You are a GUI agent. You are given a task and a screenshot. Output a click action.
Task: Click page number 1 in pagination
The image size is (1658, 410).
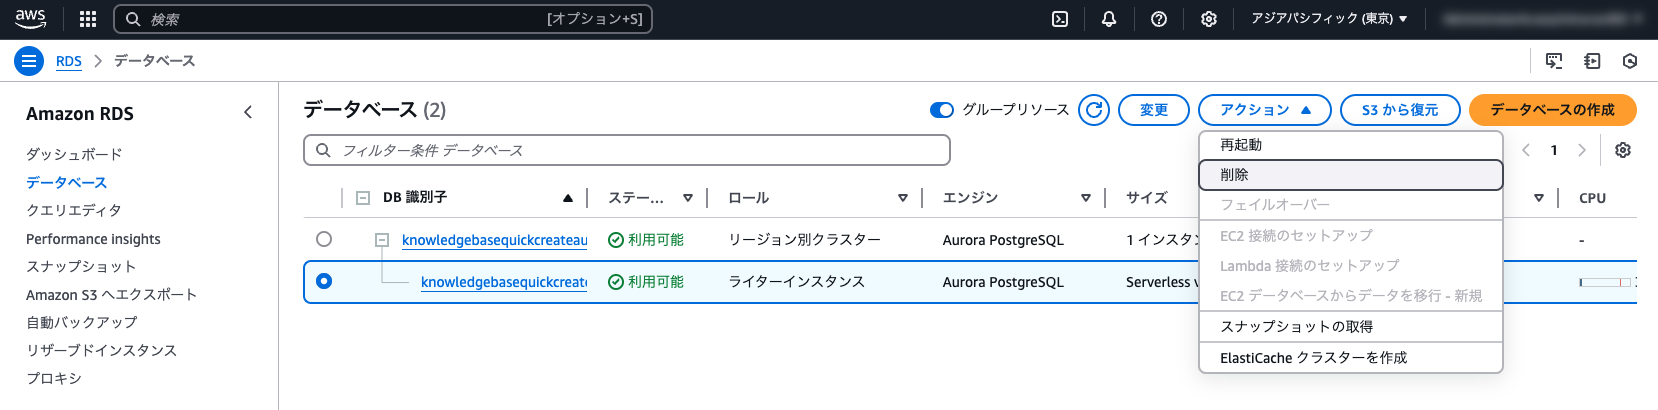[x=1554, y=150]
